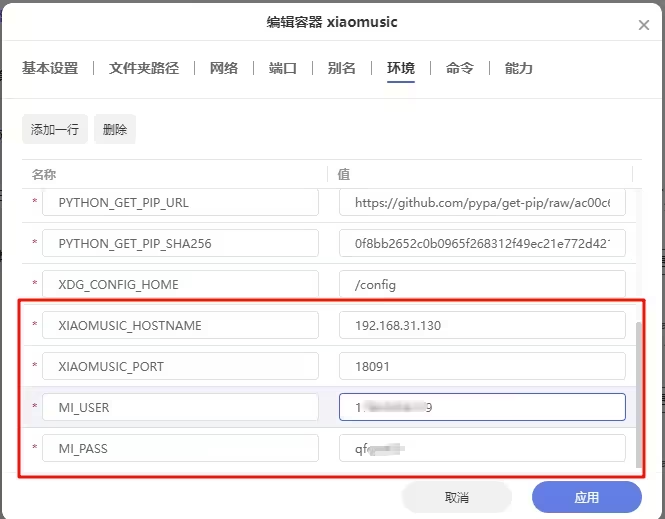Click the 名称 column header
The height and width of the screenshot is (519, 665).
click(x=44, y=174)
